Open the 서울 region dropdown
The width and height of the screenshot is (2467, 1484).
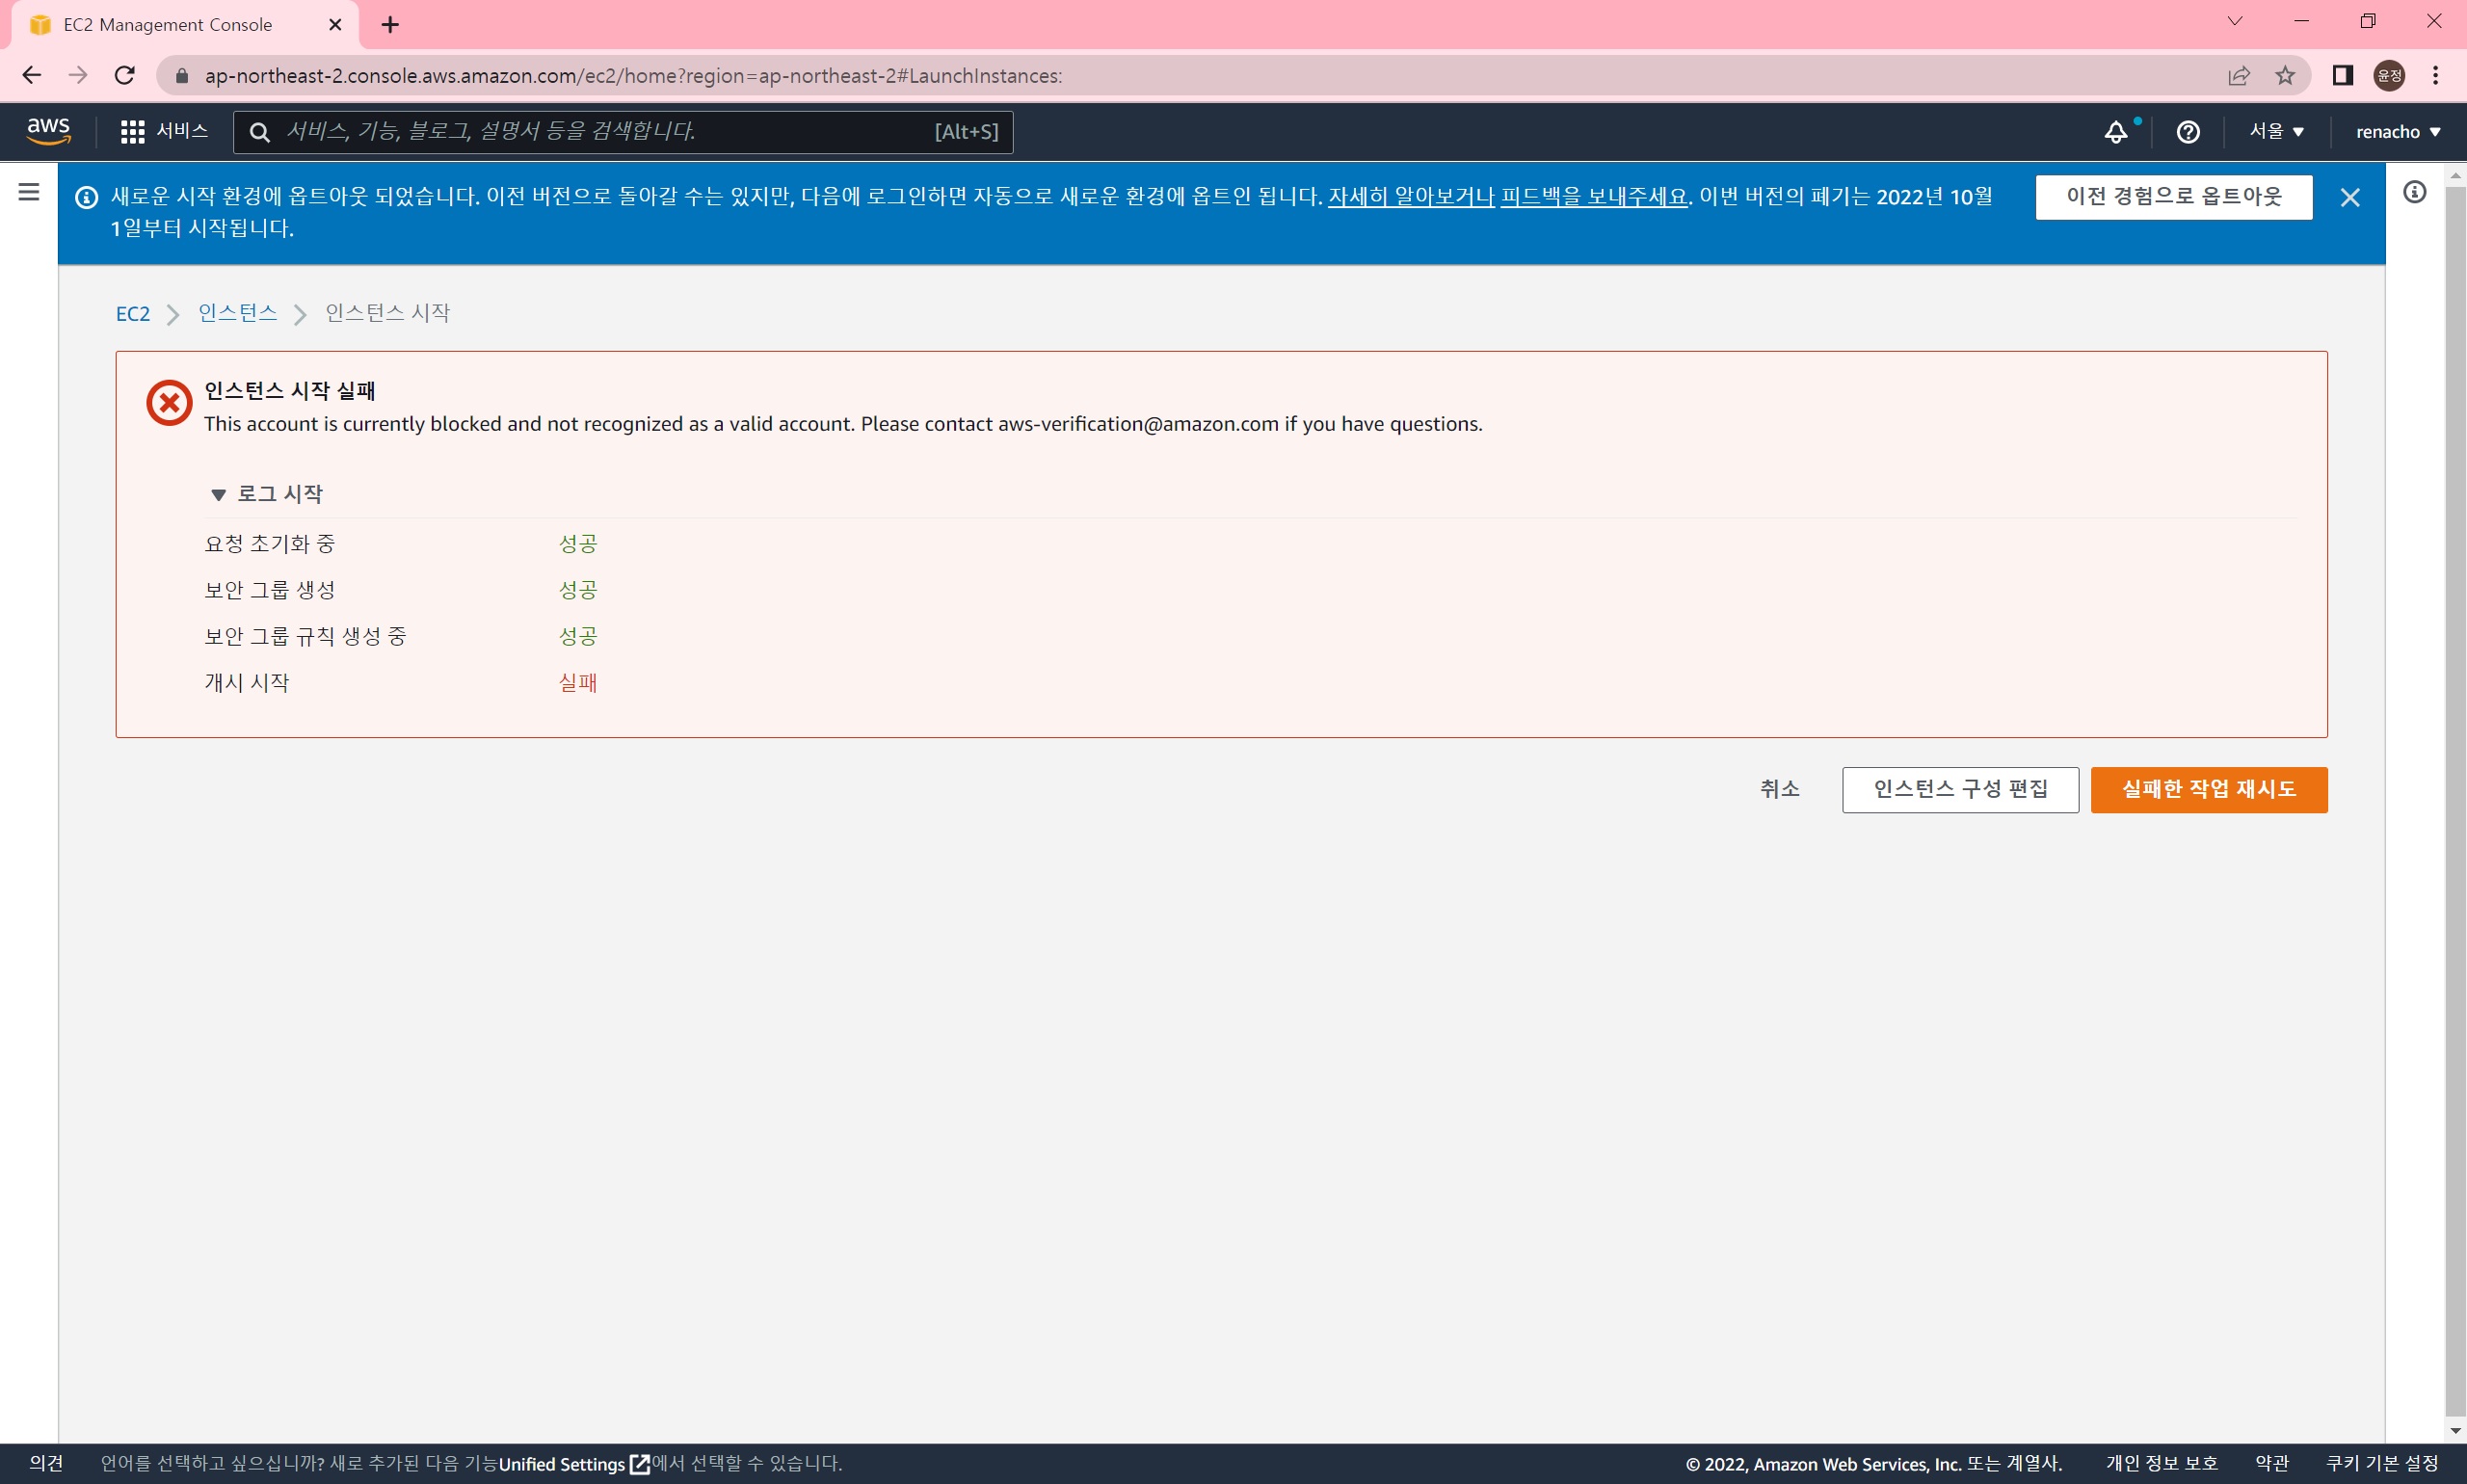click(2277, 131)
